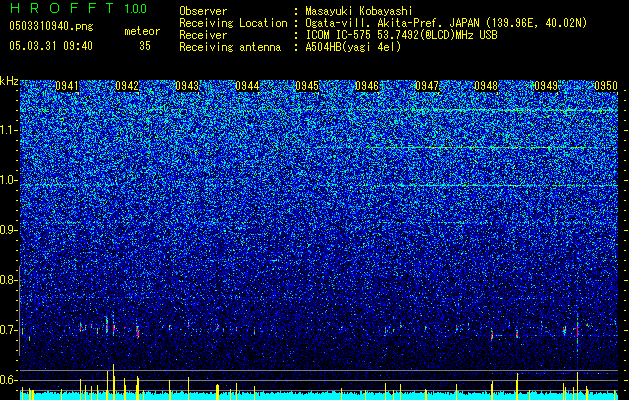Select the filename 0503310940.png
Image resolution: width=629 pixels, height=400 pixels.
coord(51,26)
